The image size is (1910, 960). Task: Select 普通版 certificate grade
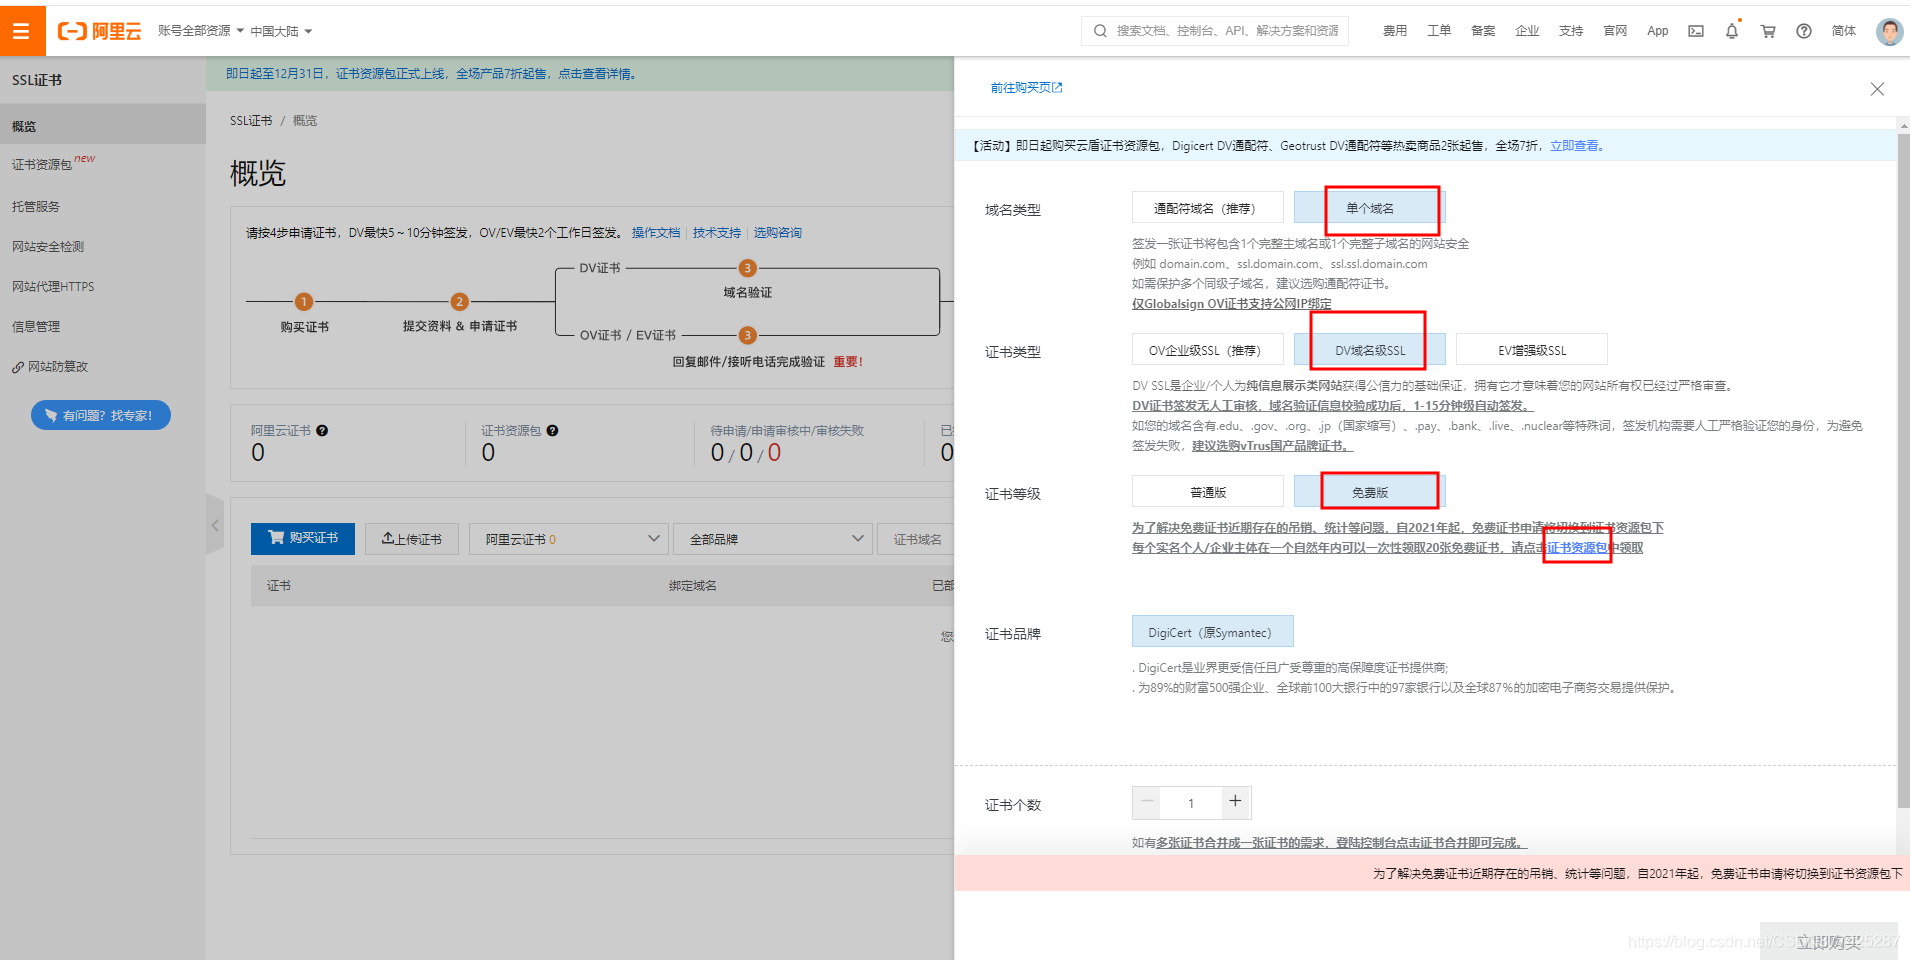(x=1207, y=492)
